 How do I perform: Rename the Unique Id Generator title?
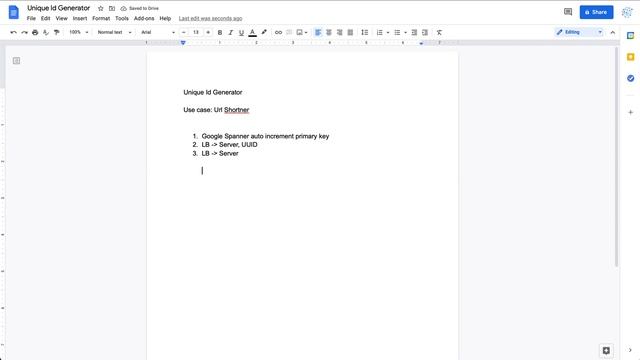pyautogui.click(x=58, y=8)
